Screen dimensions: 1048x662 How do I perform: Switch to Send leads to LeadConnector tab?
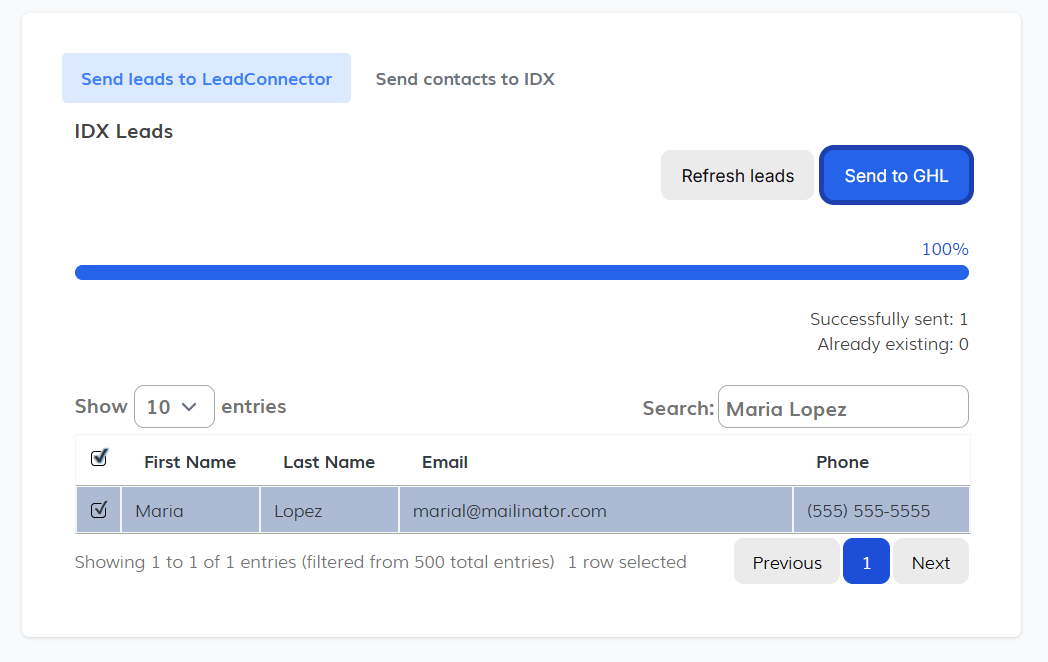click(x=206, y=79)
